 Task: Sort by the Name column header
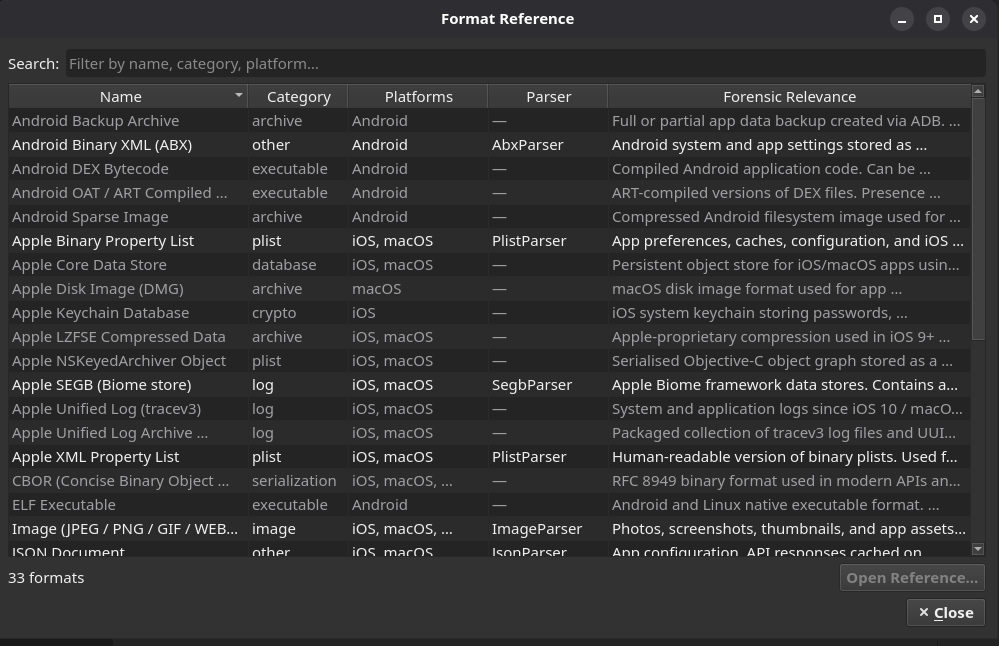click(x=128, y=97)
